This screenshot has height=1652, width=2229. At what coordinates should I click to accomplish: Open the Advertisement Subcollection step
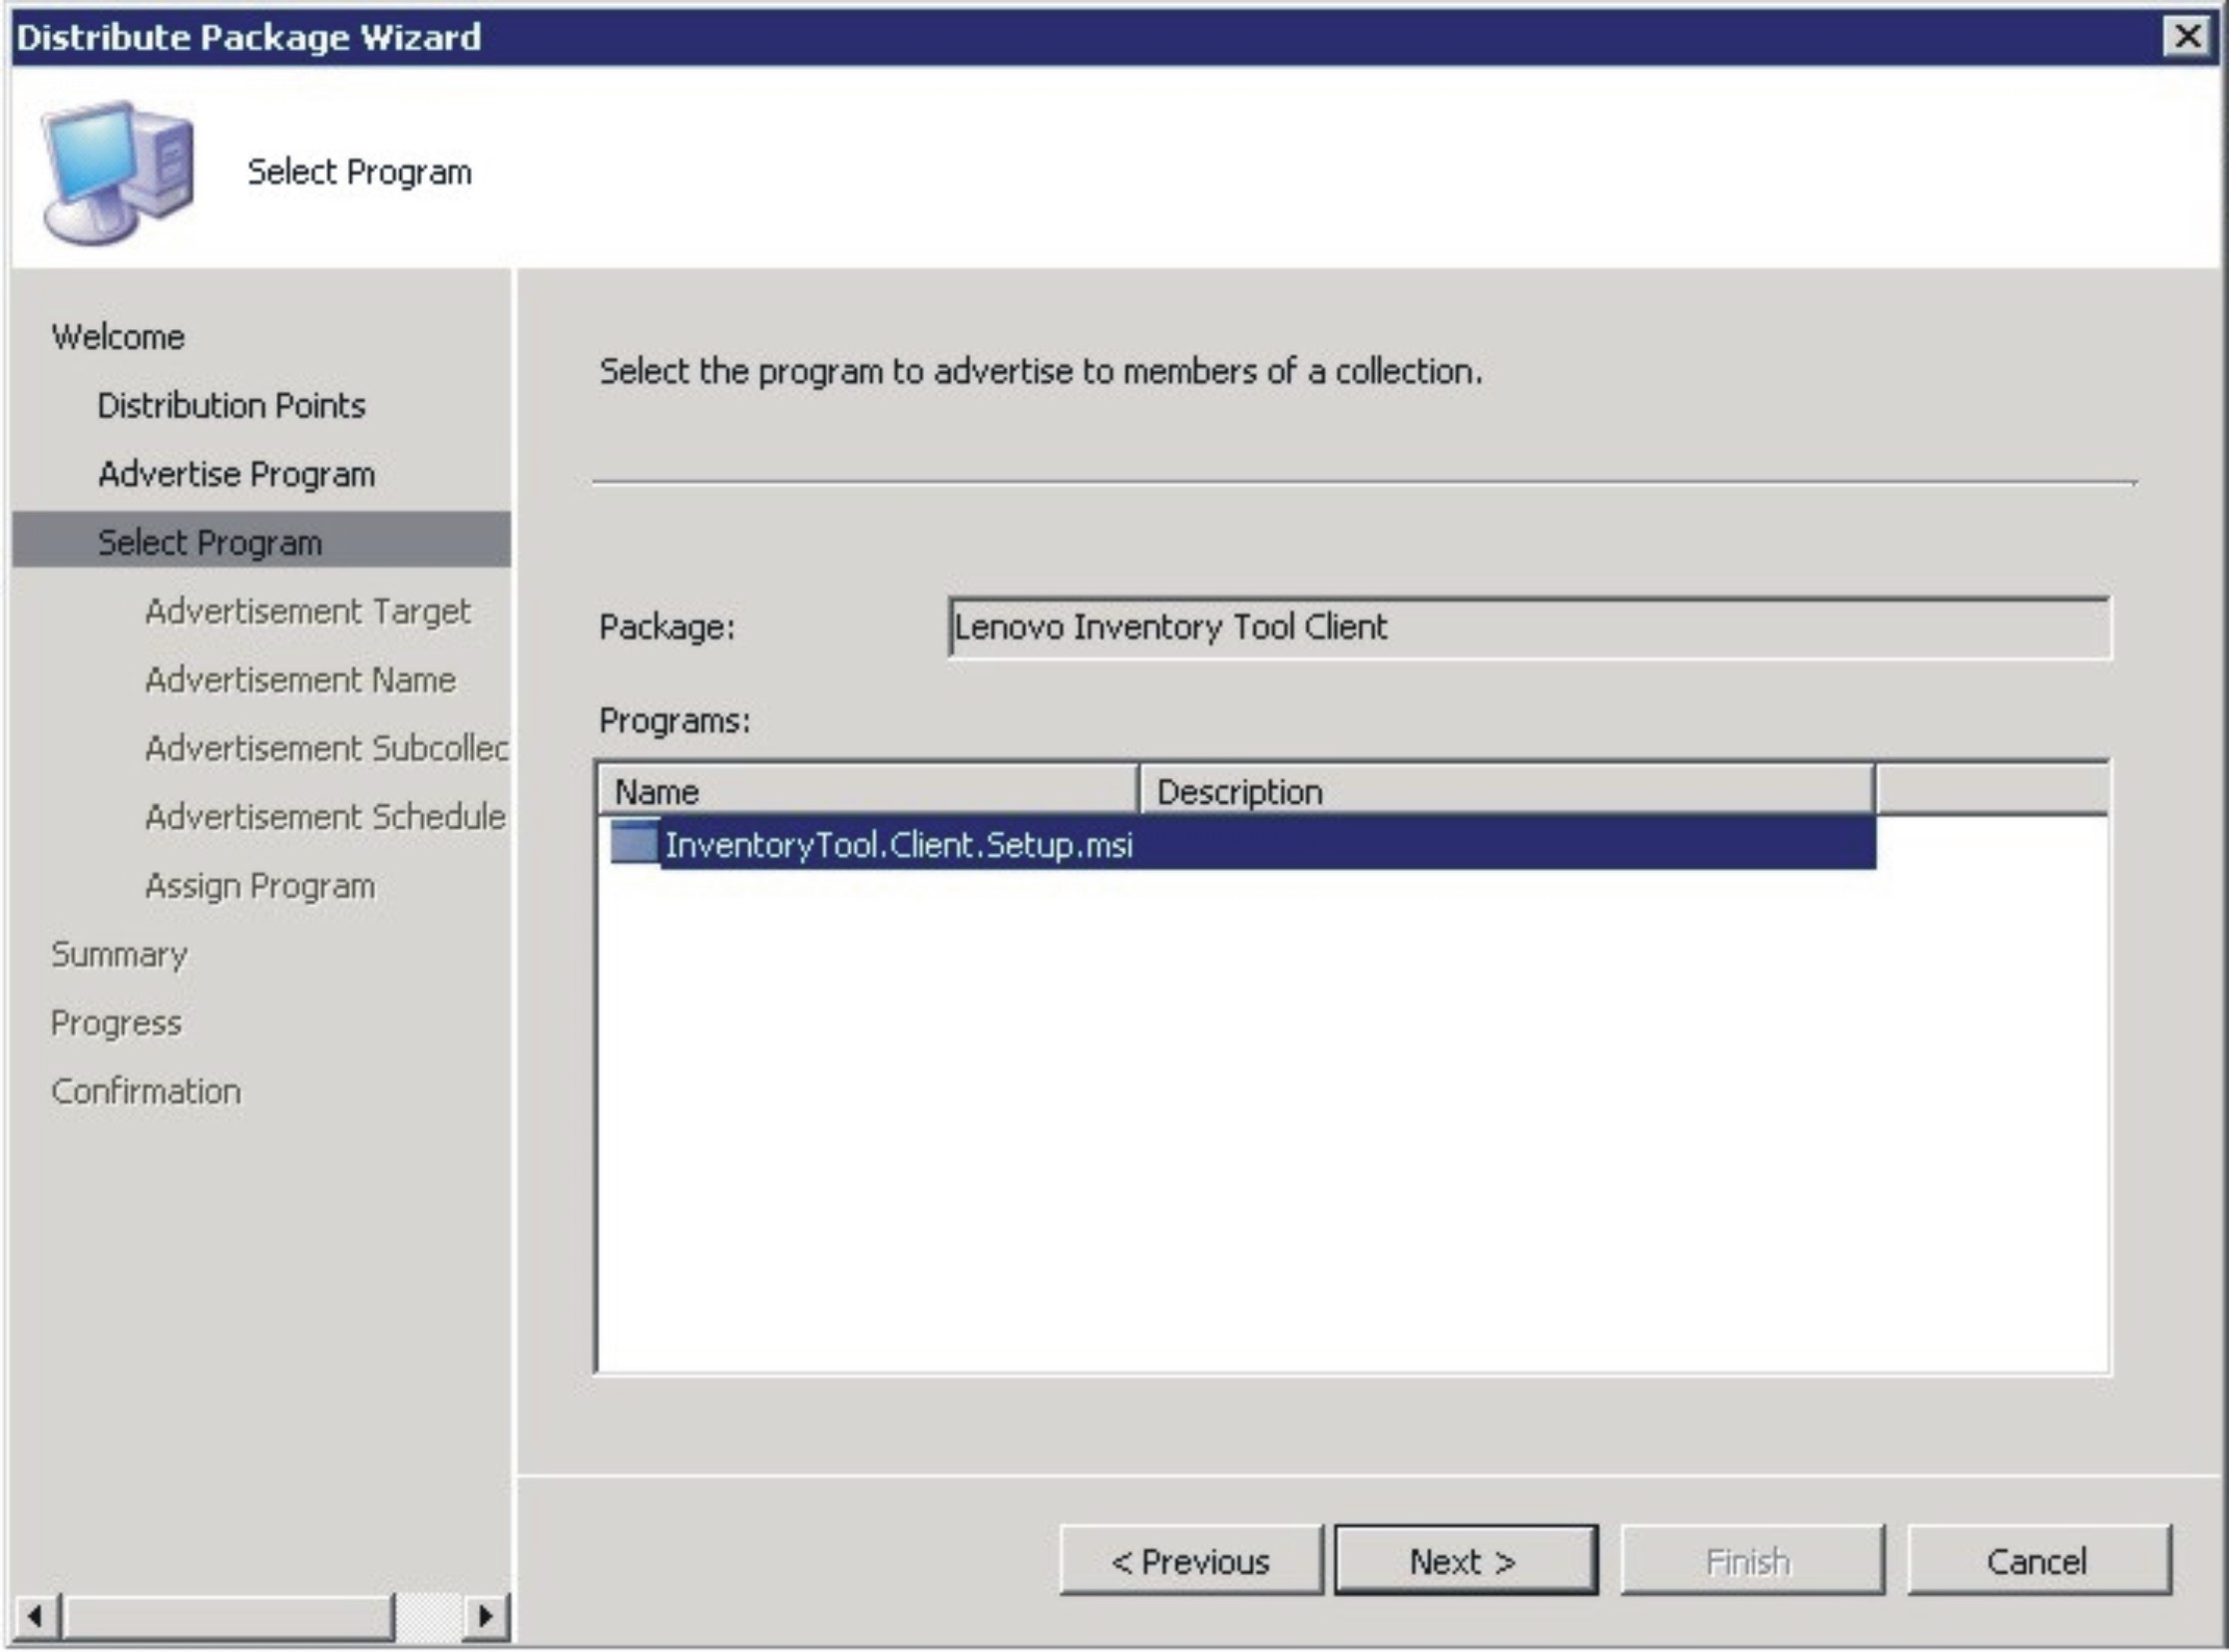pos(326,748)
